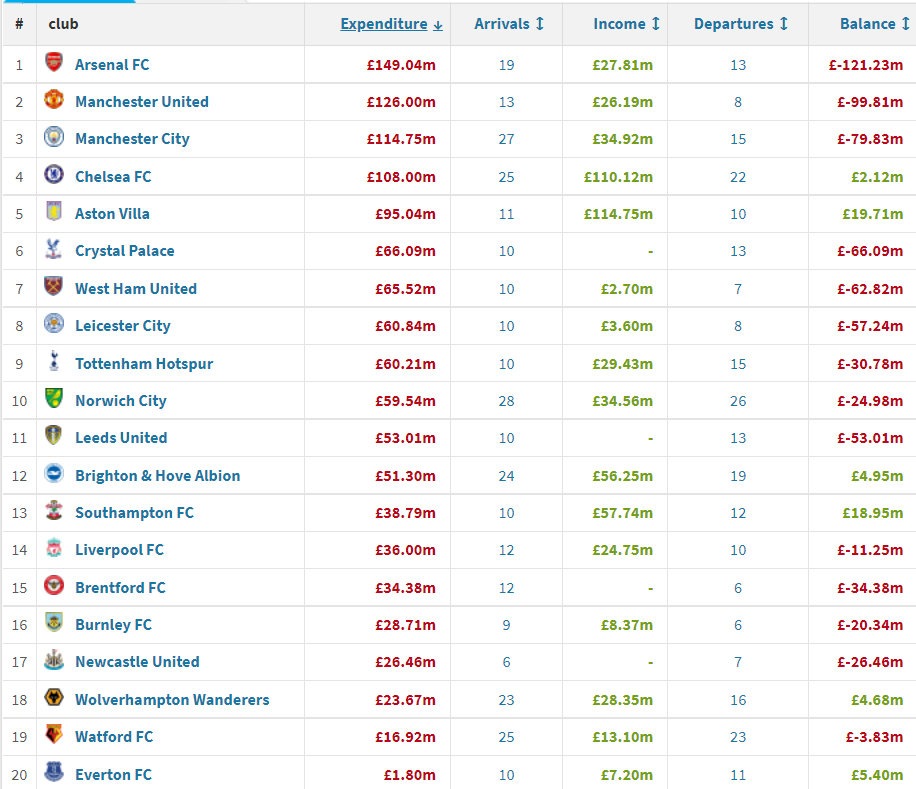Viewport: 916px width, 789px height.
Task: Click Southampton's £18.95m balance value
Action: click(x=873, y=513)
